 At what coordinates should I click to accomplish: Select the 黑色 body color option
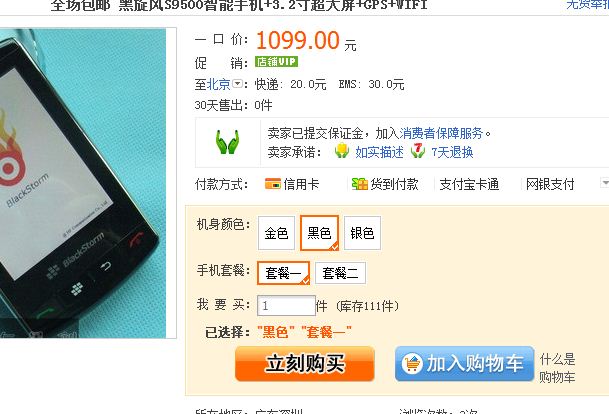coord(319,233)
